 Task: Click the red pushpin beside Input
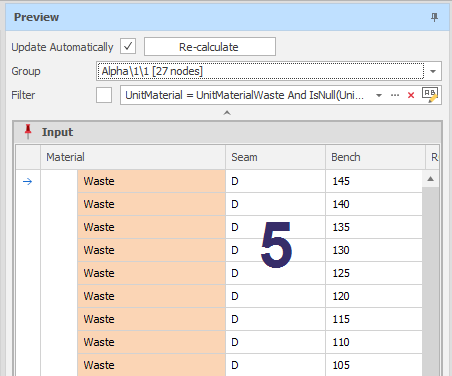tap(28, 132)
